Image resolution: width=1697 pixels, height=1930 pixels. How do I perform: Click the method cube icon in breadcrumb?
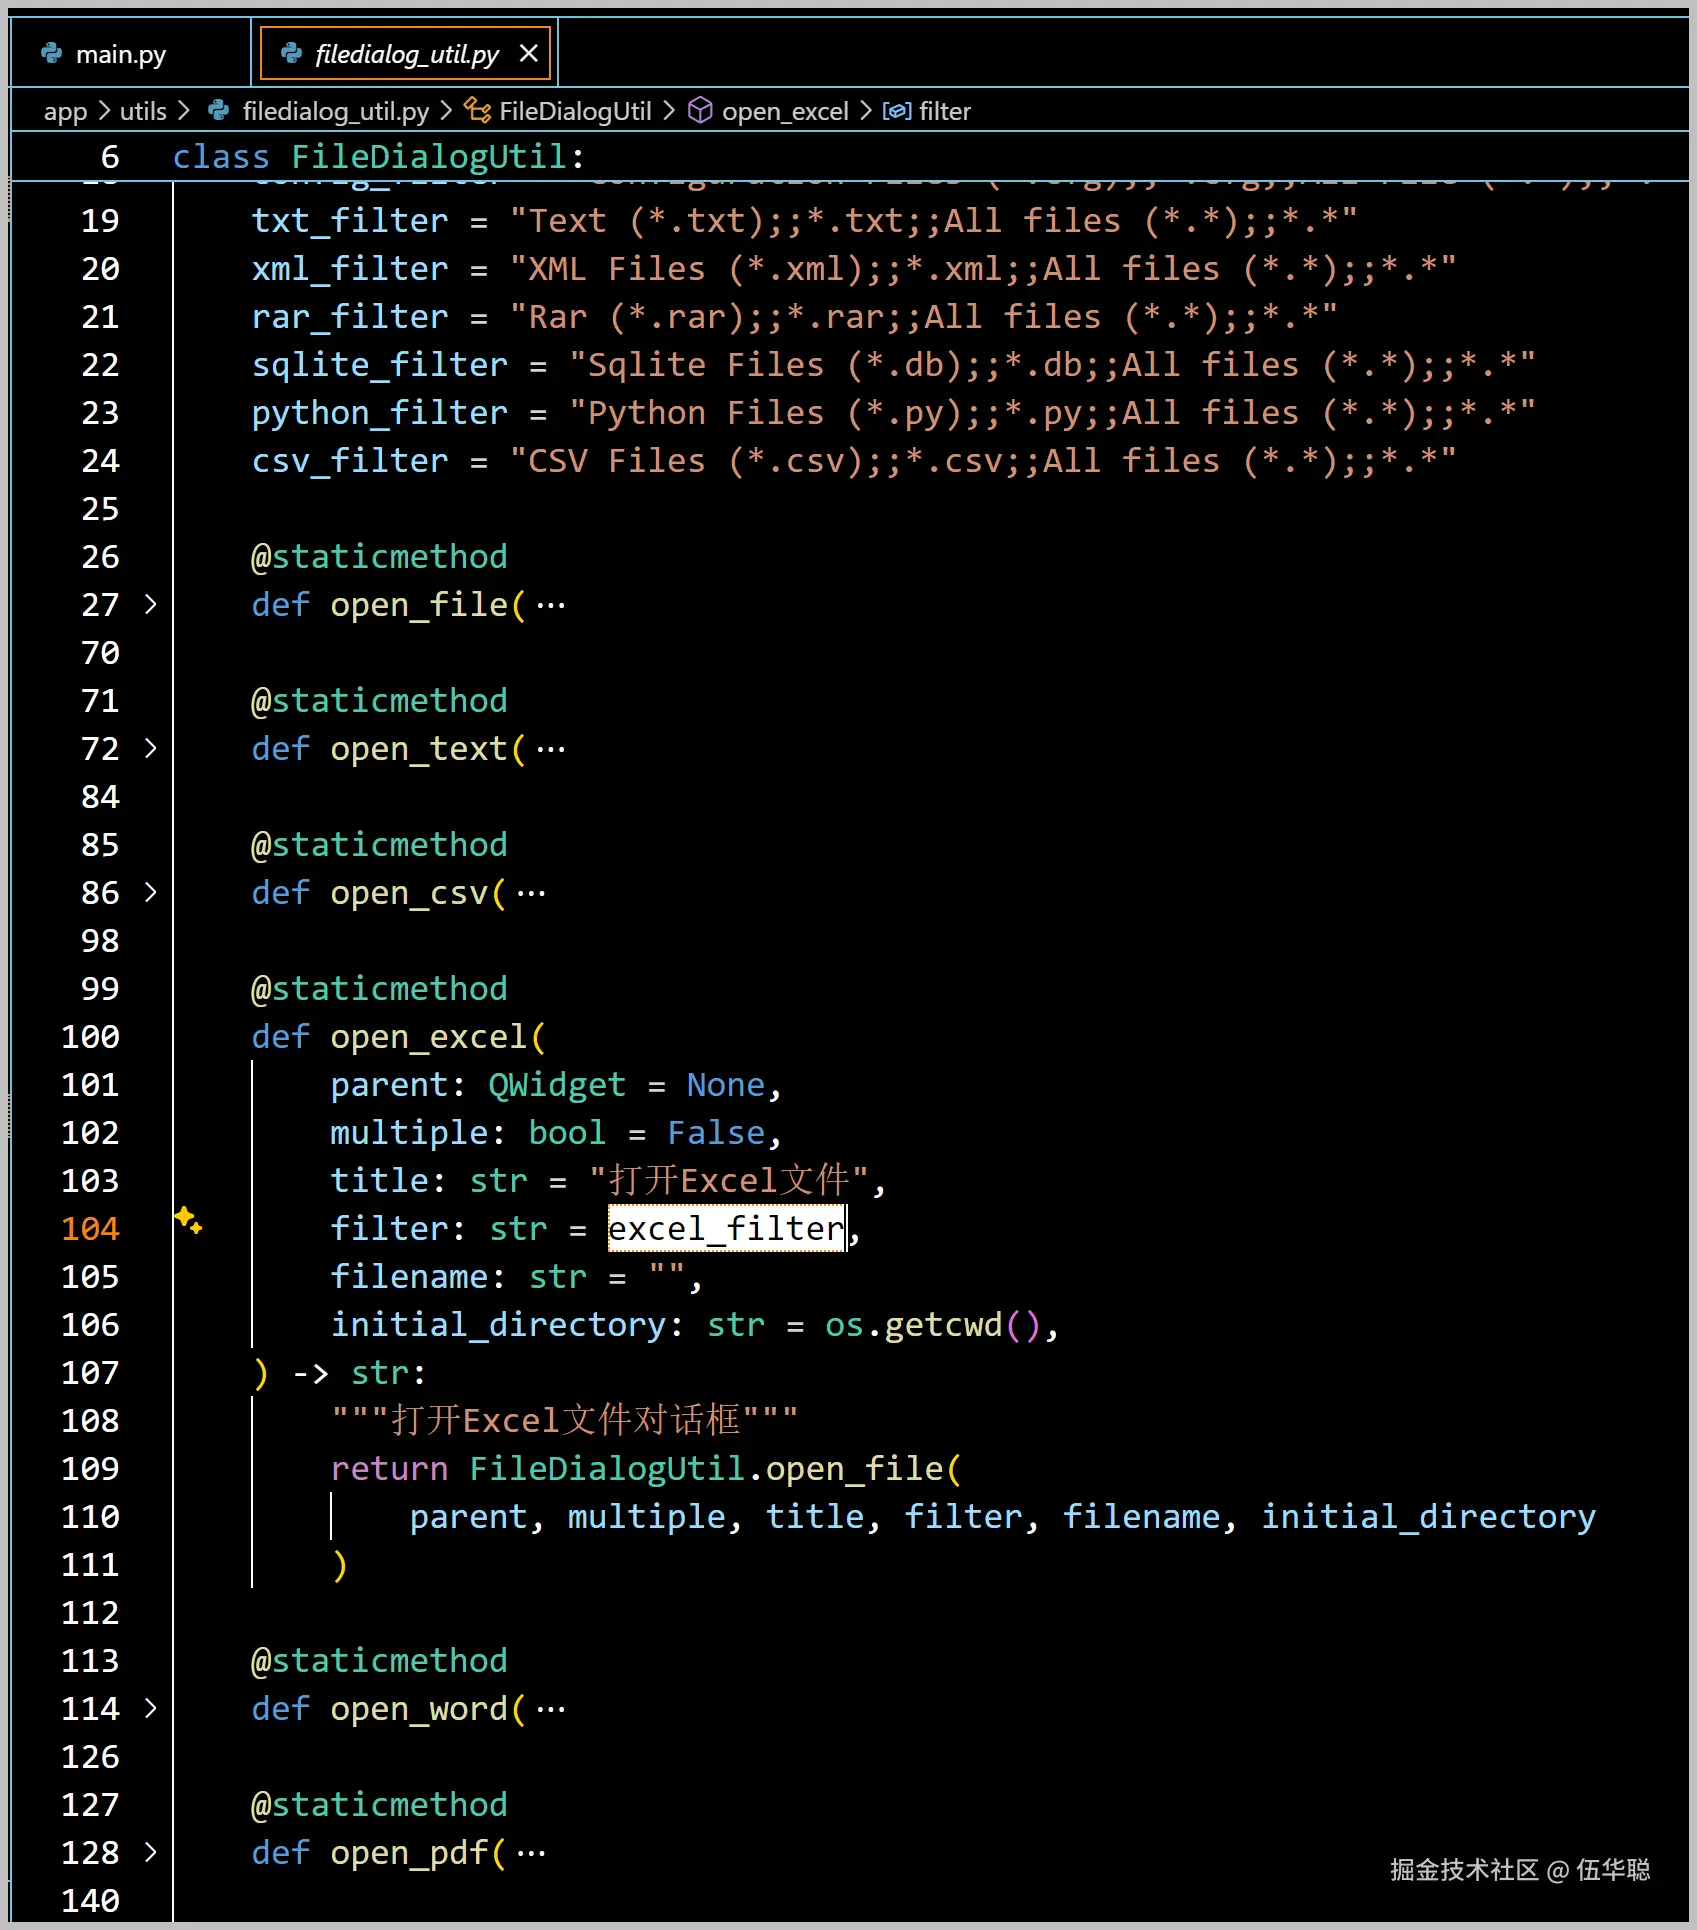coord(701,111)
